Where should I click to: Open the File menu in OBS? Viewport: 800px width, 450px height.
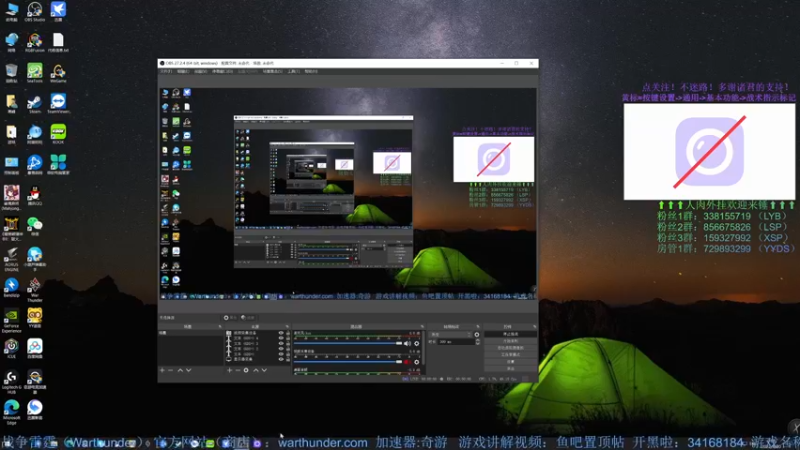click(166, 71)
